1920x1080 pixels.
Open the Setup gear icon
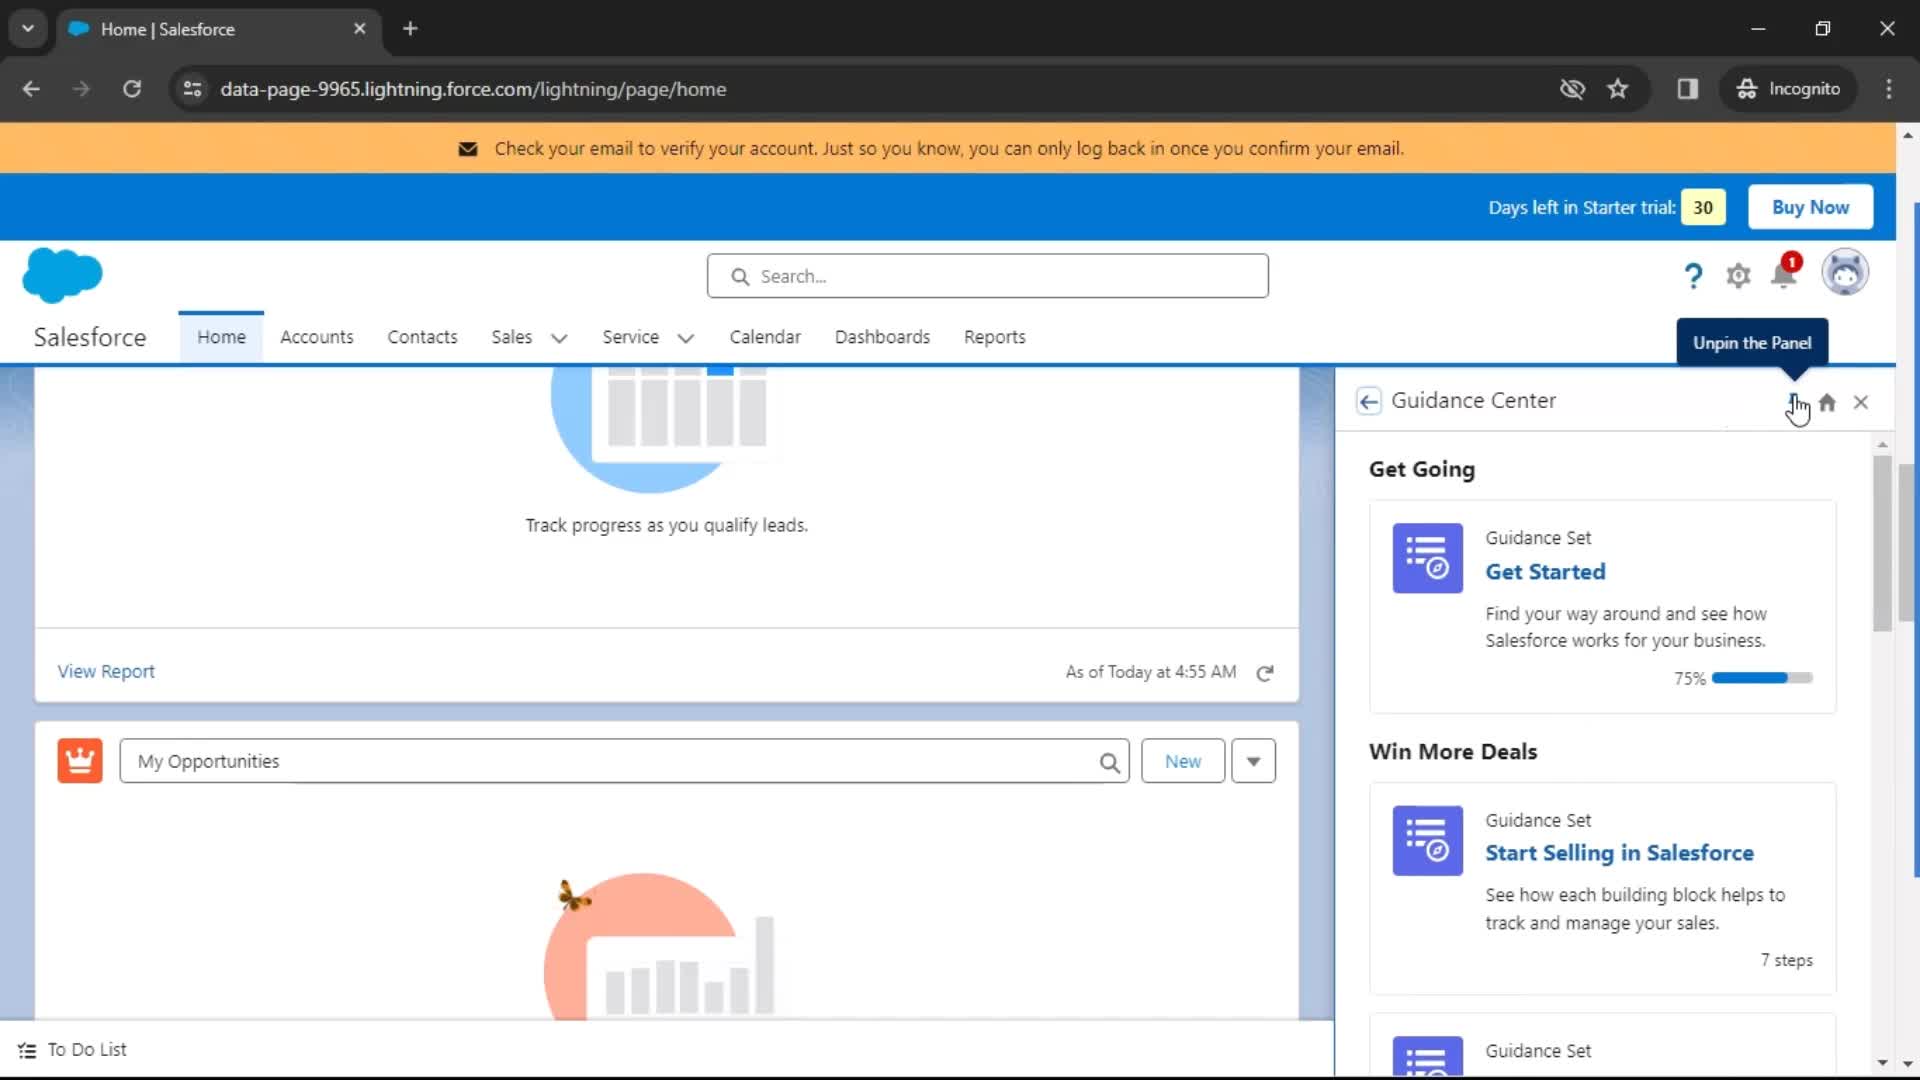click(1738, 276)
